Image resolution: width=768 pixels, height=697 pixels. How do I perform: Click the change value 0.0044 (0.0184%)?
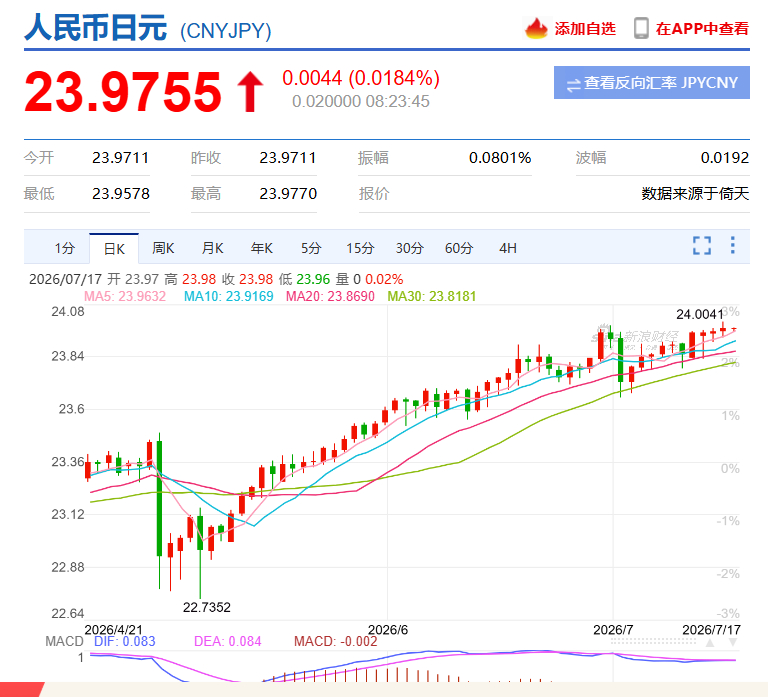click(361, 78)
